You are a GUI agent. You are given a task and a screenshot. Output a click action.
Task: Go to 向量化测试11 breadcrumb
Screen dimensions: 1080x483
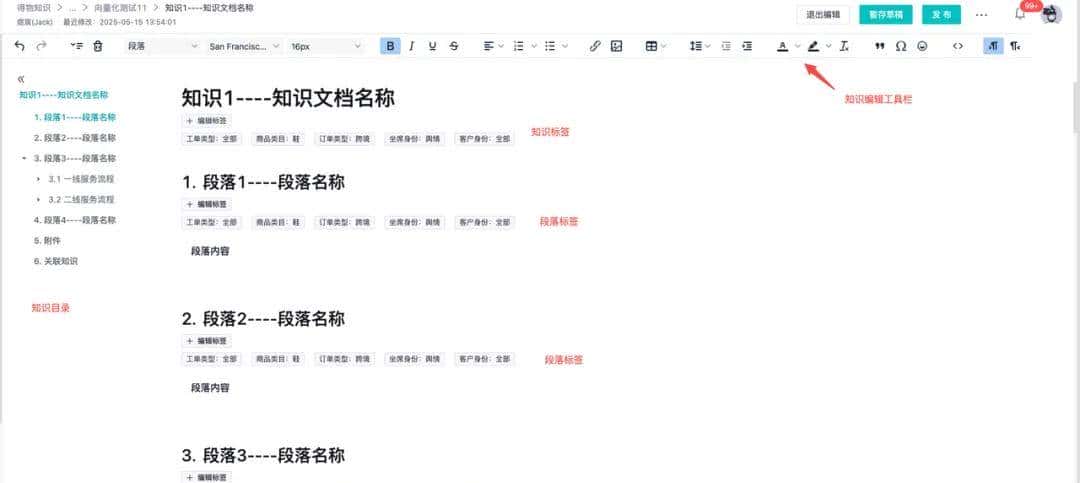[121, 8]
